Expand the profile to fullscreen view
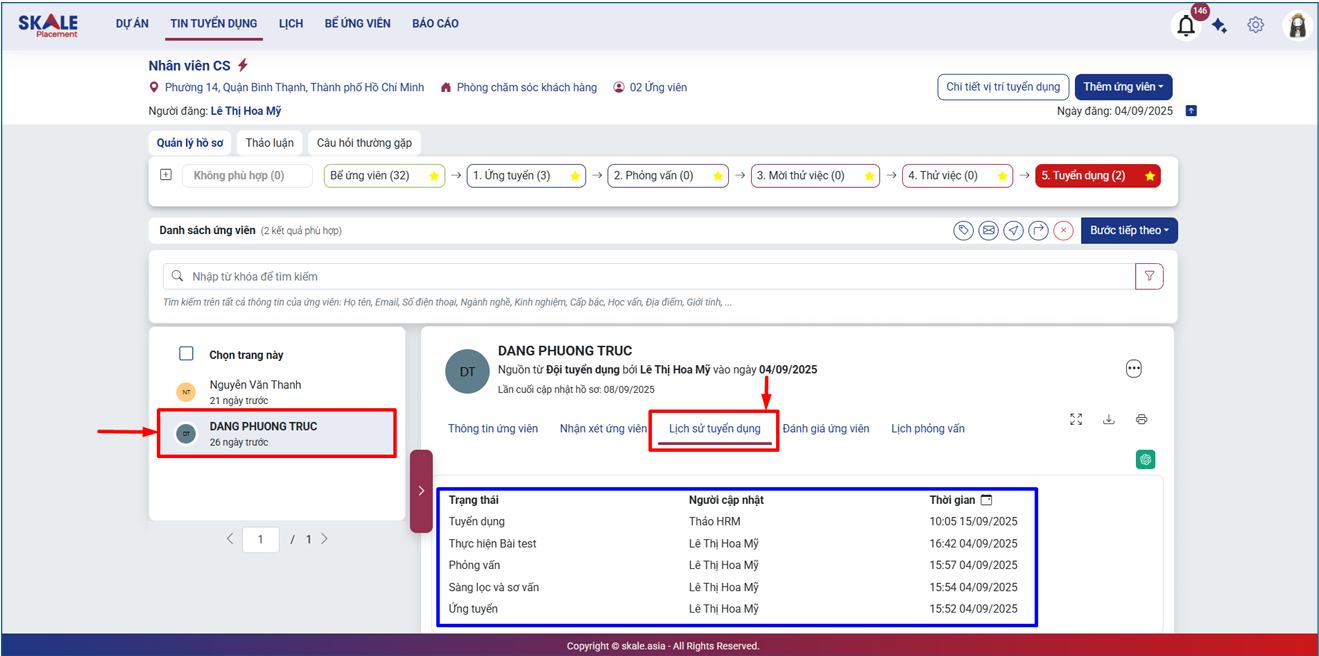1319x656 pixels. click(x=1076, y=419)
